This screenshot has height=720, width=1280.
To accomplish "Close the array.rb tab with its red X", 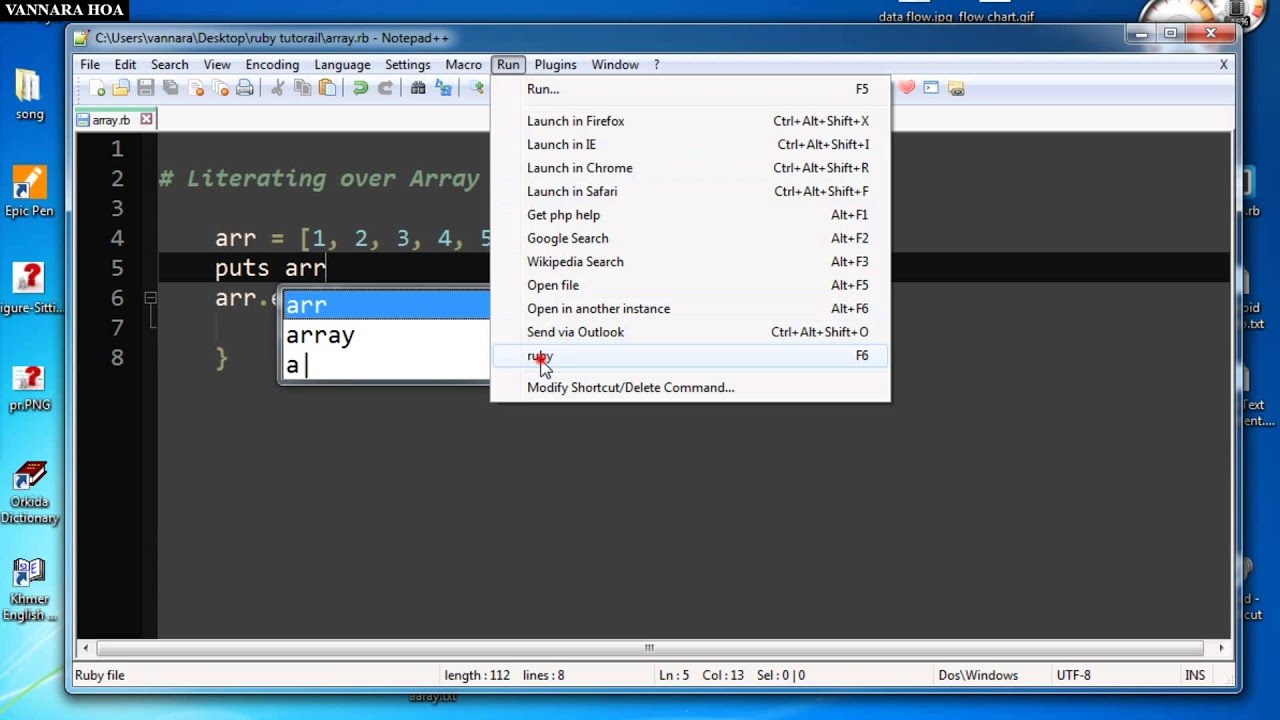I will 146,119.
